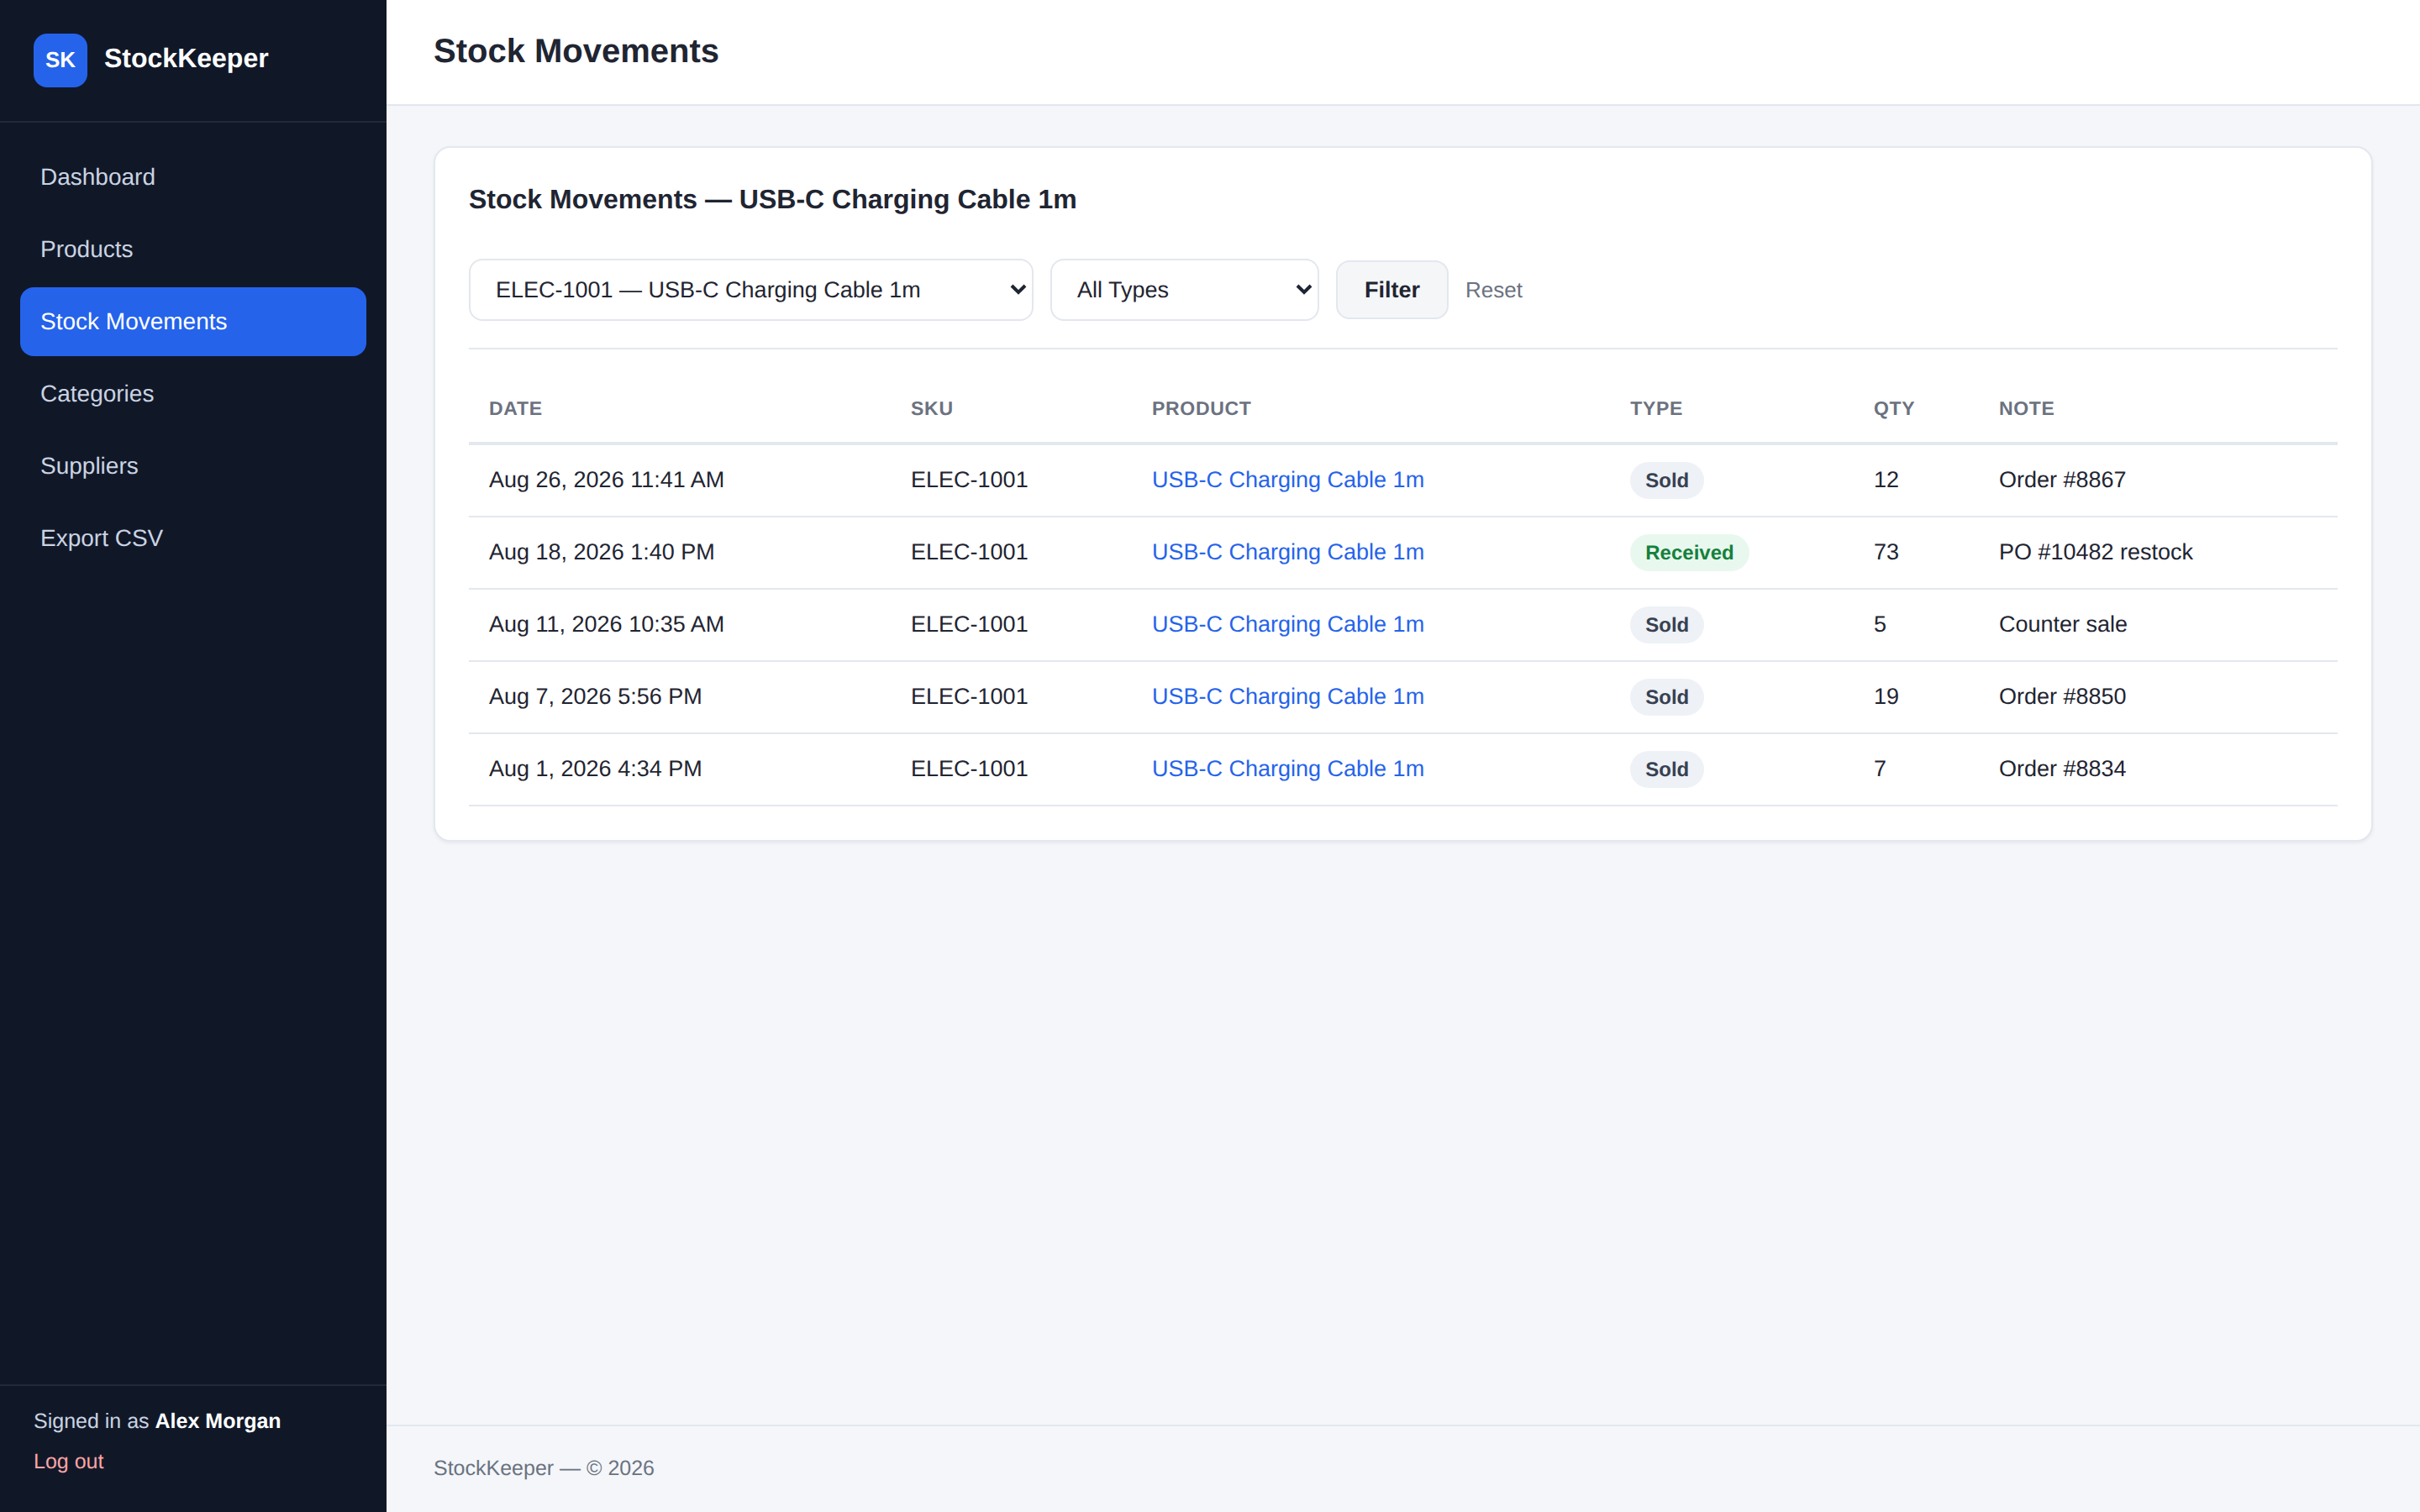The width and height of the screenshot is (2420, 1512).
Task: Open Categories from the sidebar
Action: 193,394
